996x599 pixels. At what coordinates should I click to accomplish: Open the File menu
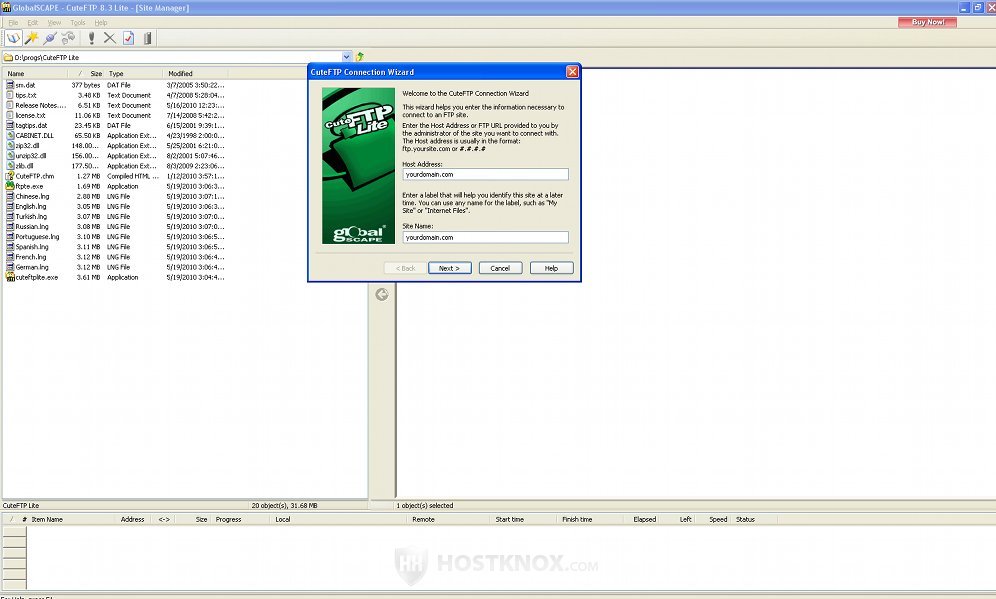13,22
